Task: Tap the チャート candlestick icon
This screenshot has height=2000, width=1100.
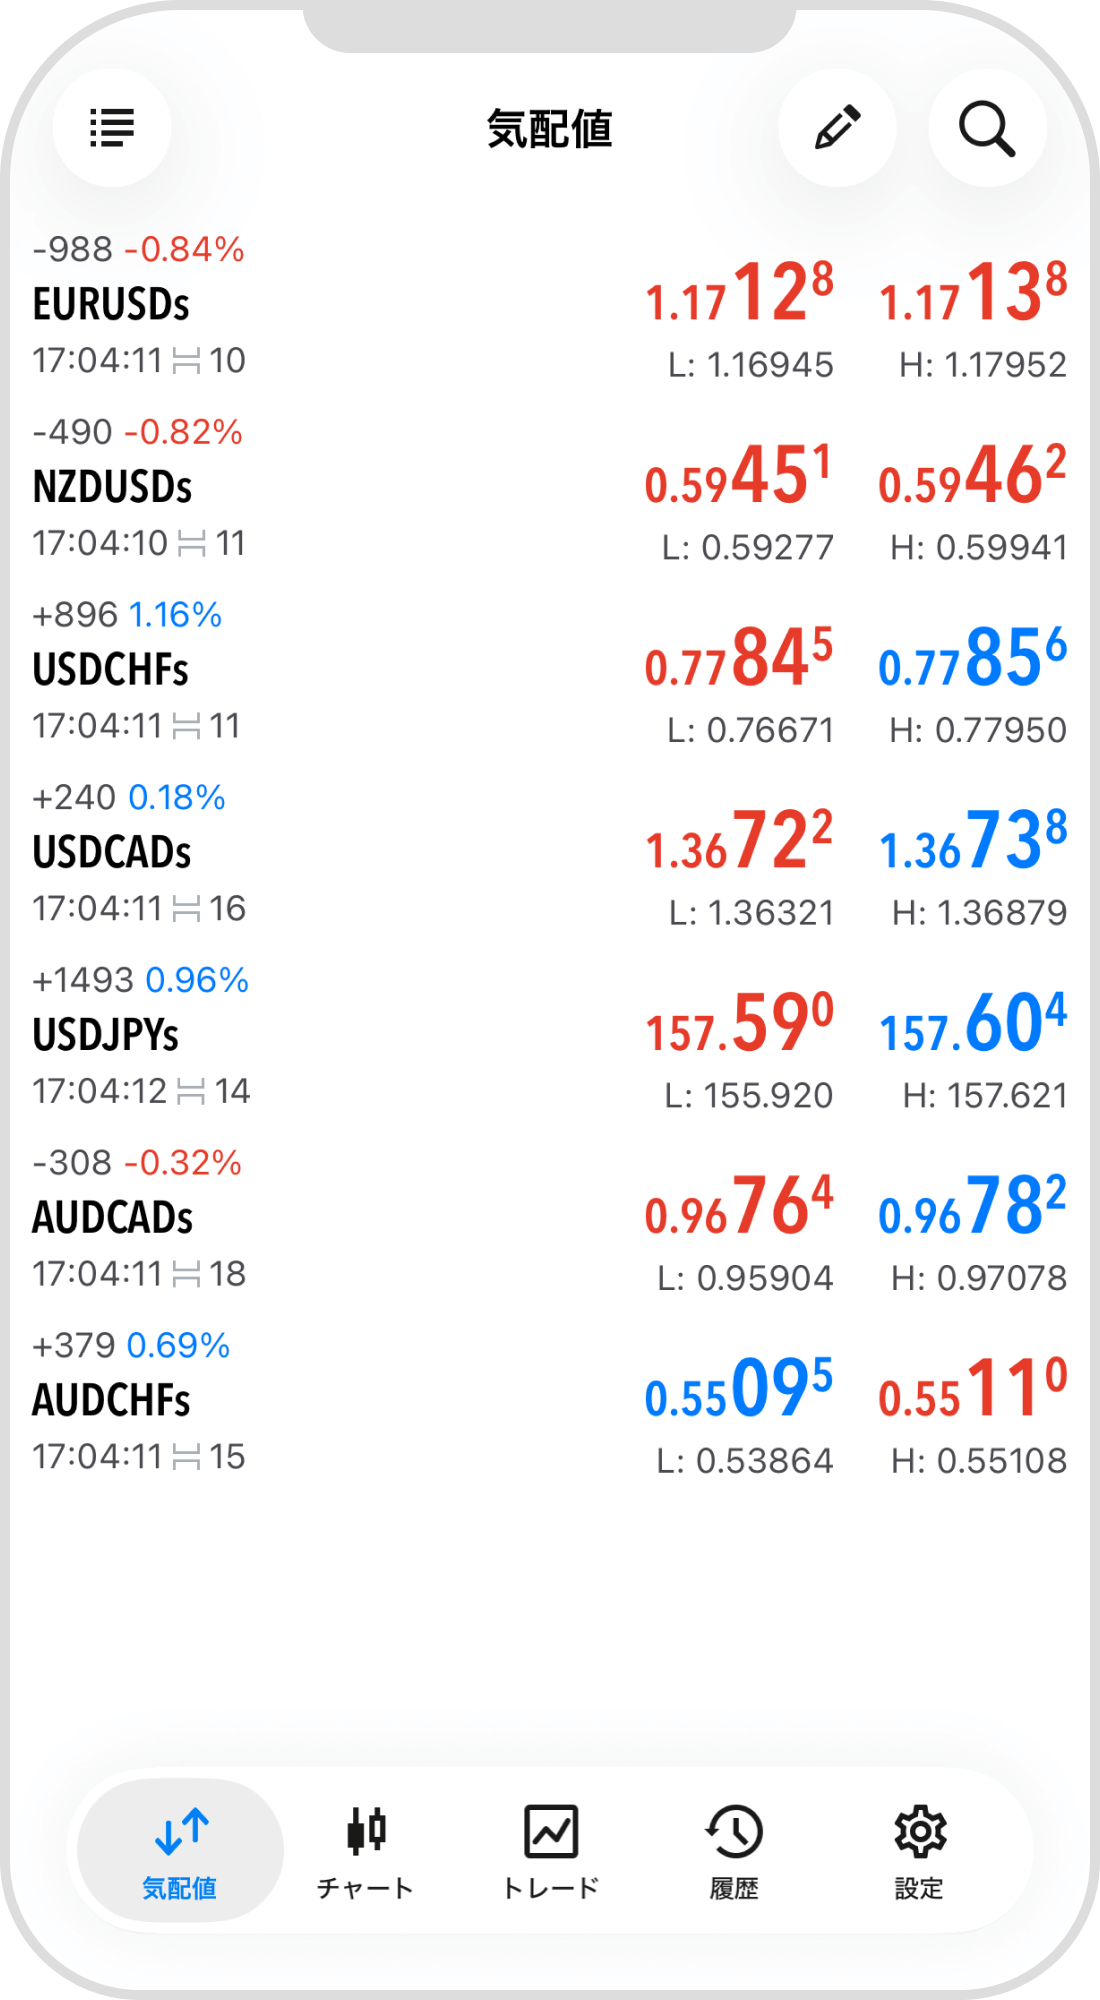Action: pos(366,1832)
